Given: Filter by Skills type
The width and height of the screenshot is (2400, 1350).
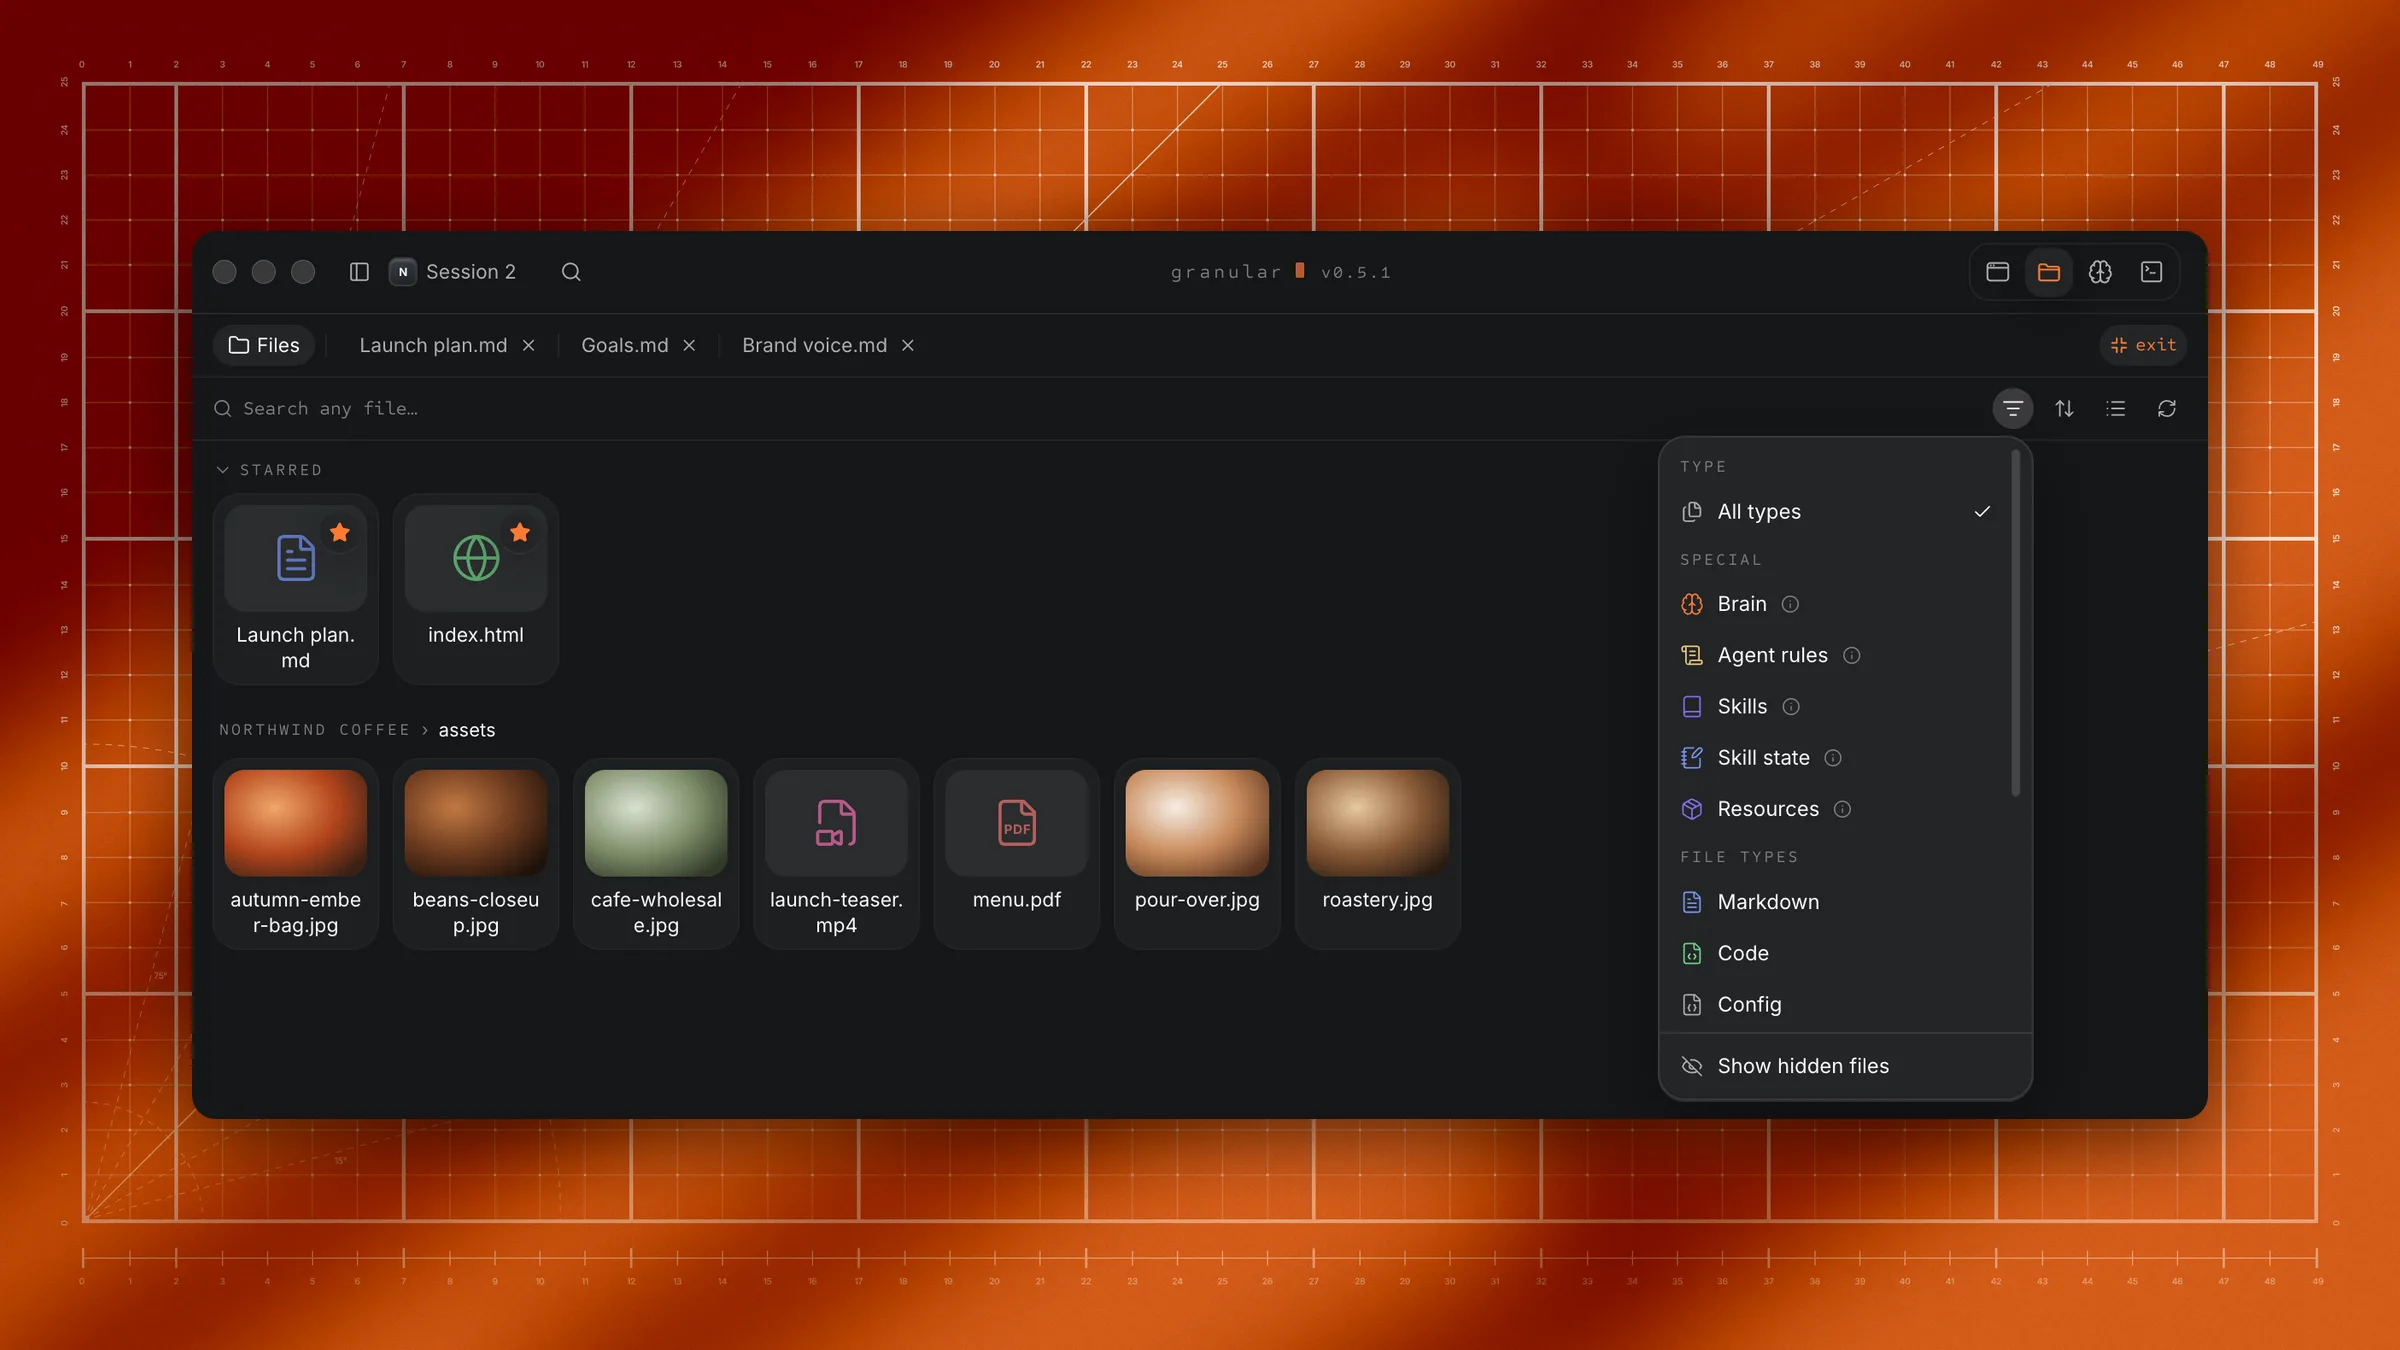Looking at the screenshot, I should [1838, 707].
